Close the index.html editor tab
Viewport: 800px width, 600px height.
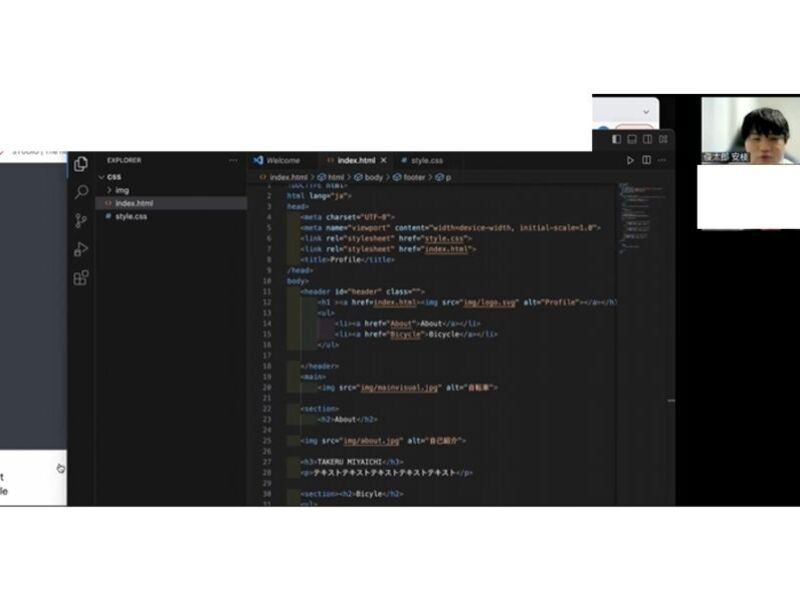pyautogui.click(x=383, y=160)
